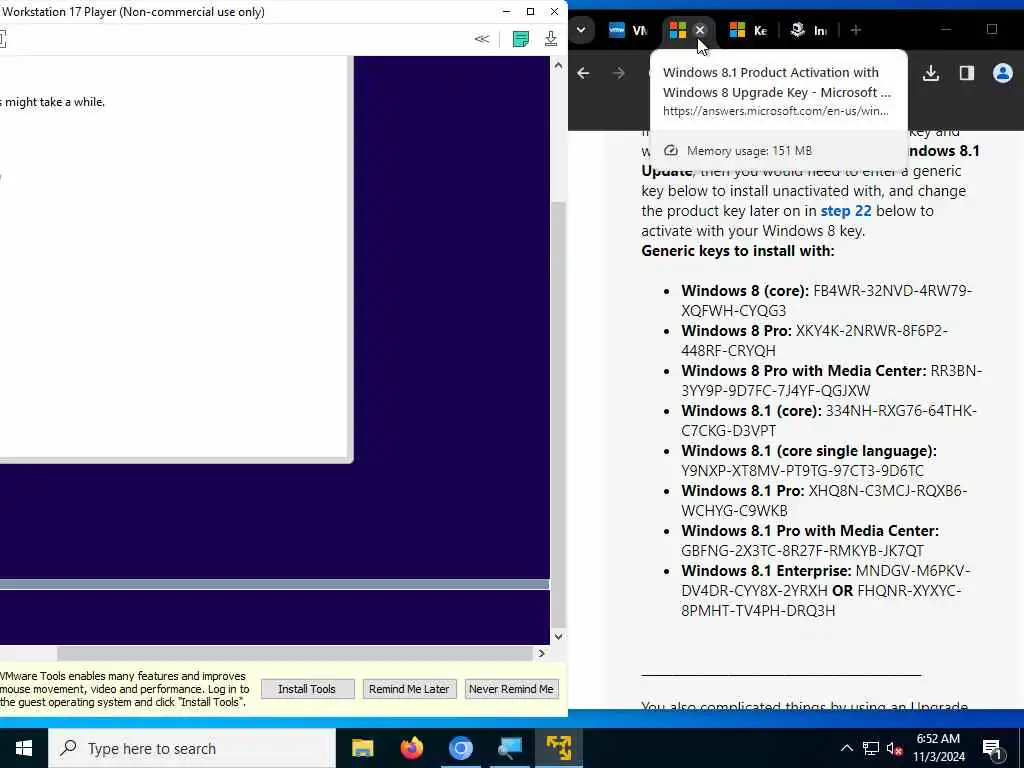
Task: Click the tab's active-tab icon in Chrome
Action: point(678,30)
